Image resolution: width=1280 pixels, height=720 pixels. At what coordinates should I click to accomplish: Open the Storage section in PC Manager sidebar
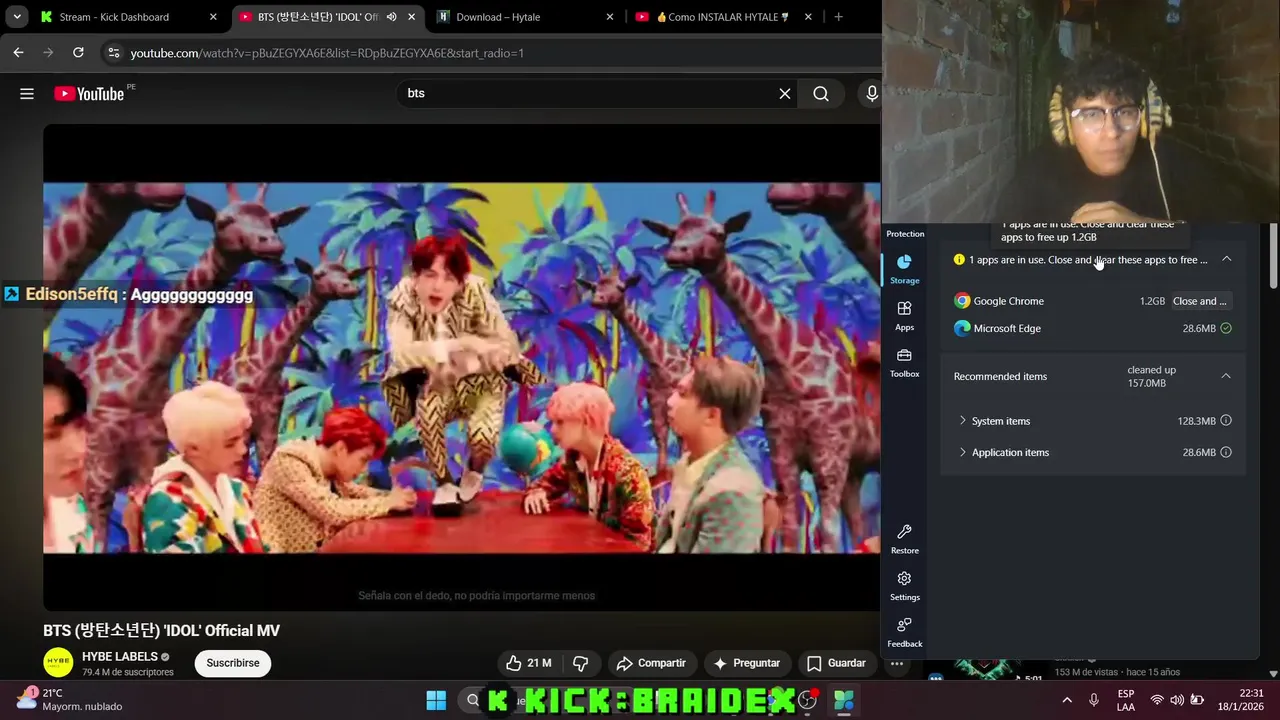[x=904, y=269]
